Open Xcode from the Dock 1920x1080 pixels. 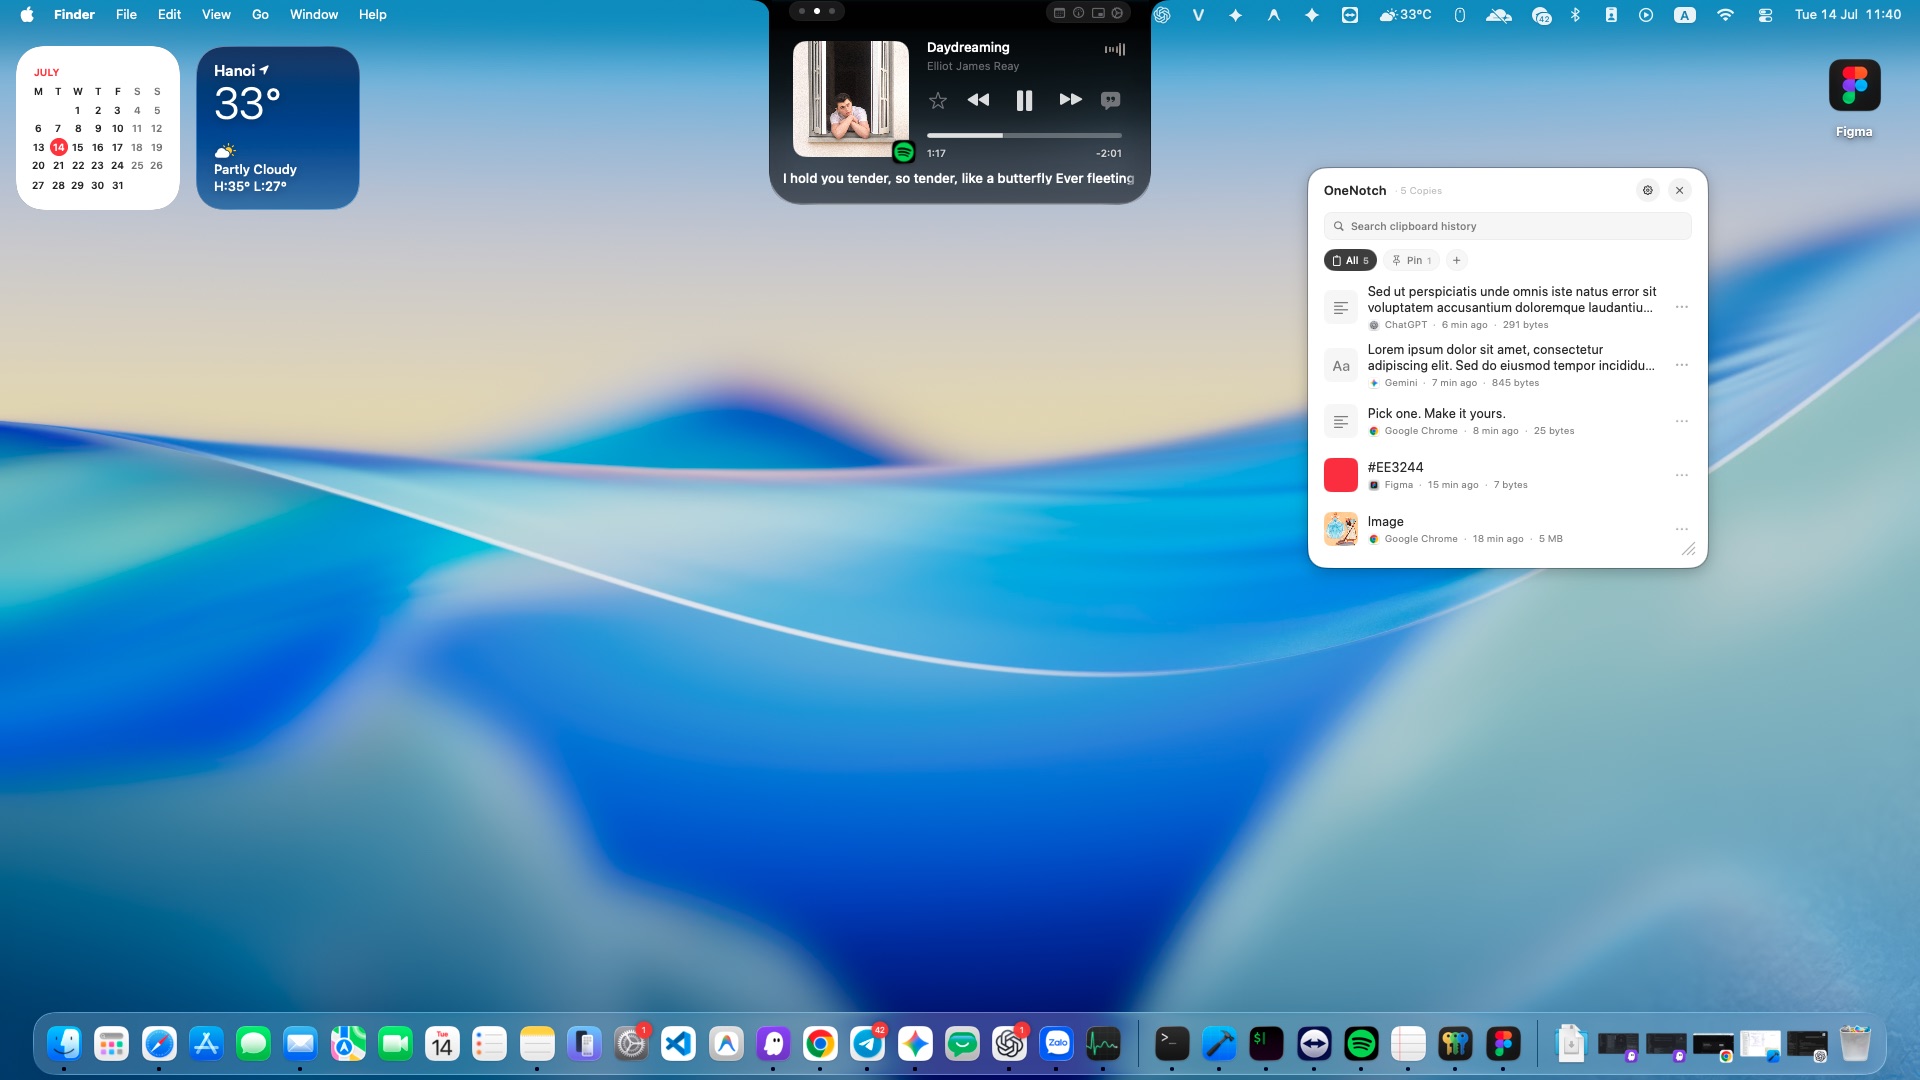tap(1219, 1044)
